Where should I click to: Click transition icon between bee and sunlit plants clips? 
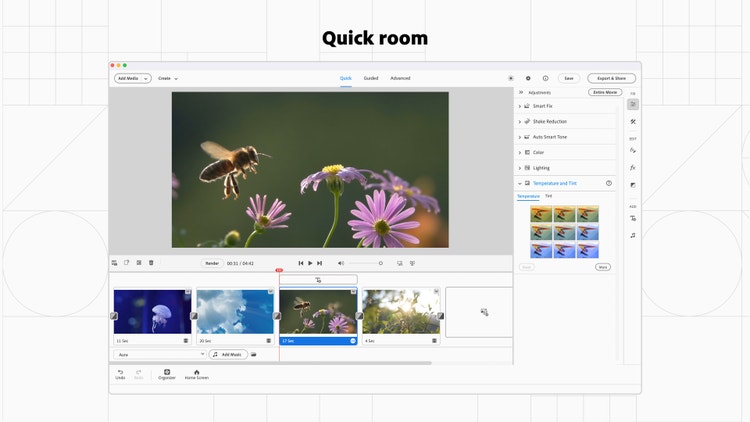[360, 316]
